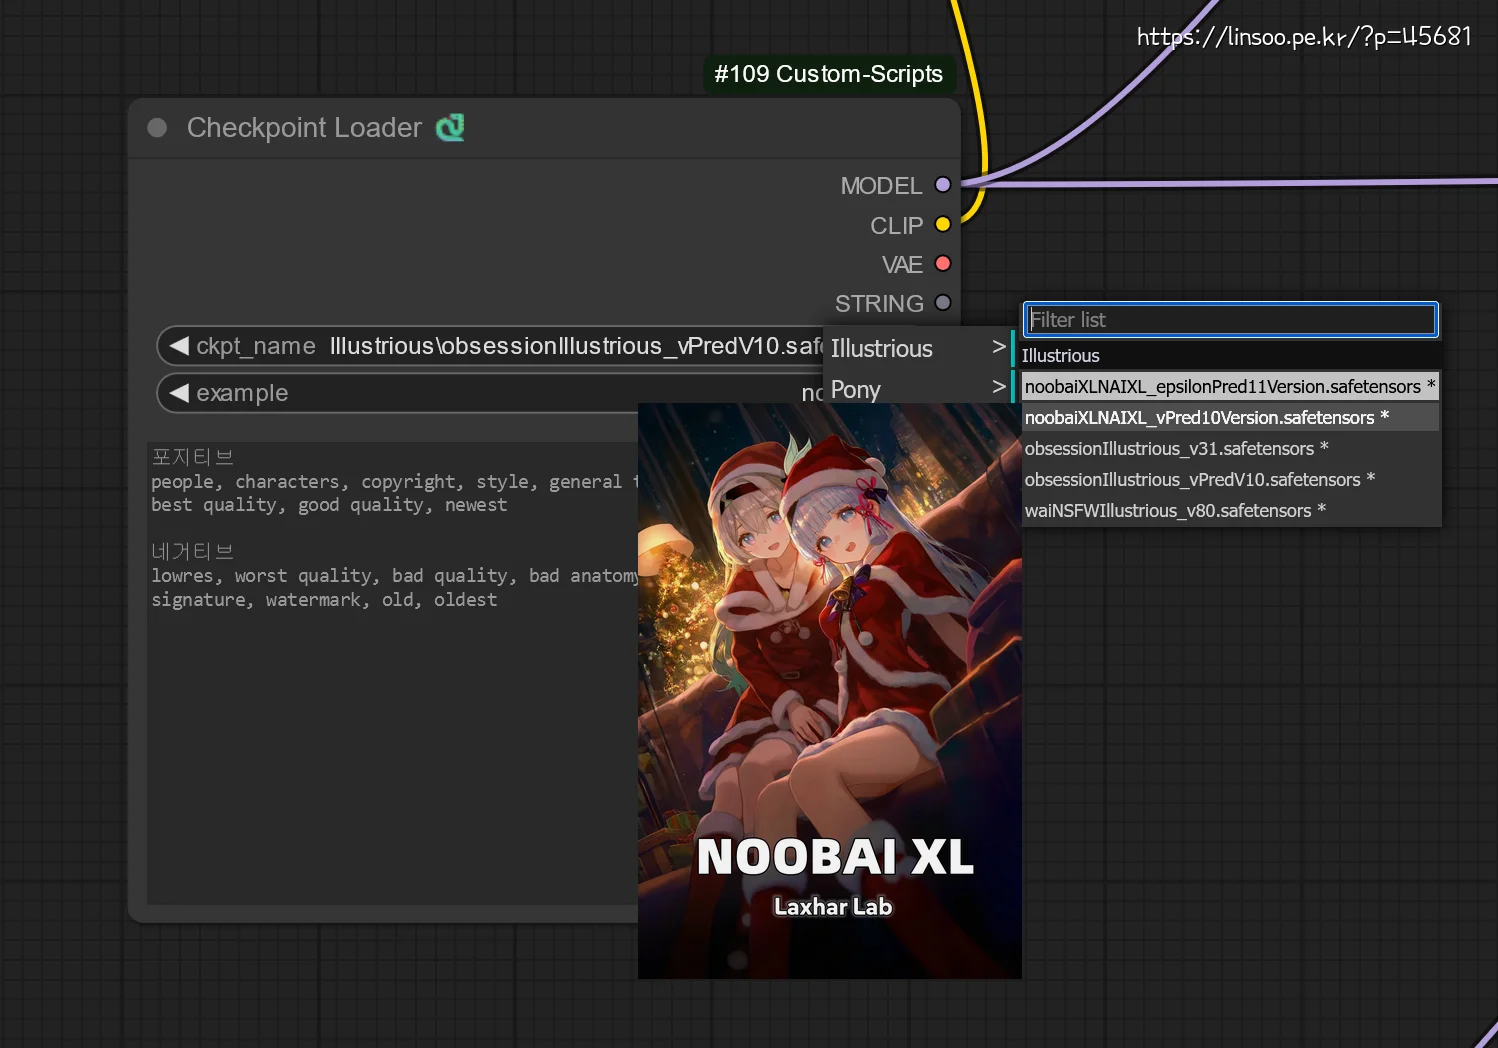This screenshot has height=1048, width=1498.
Task: Open the example dropdown widget
Action: click(490, 393)
